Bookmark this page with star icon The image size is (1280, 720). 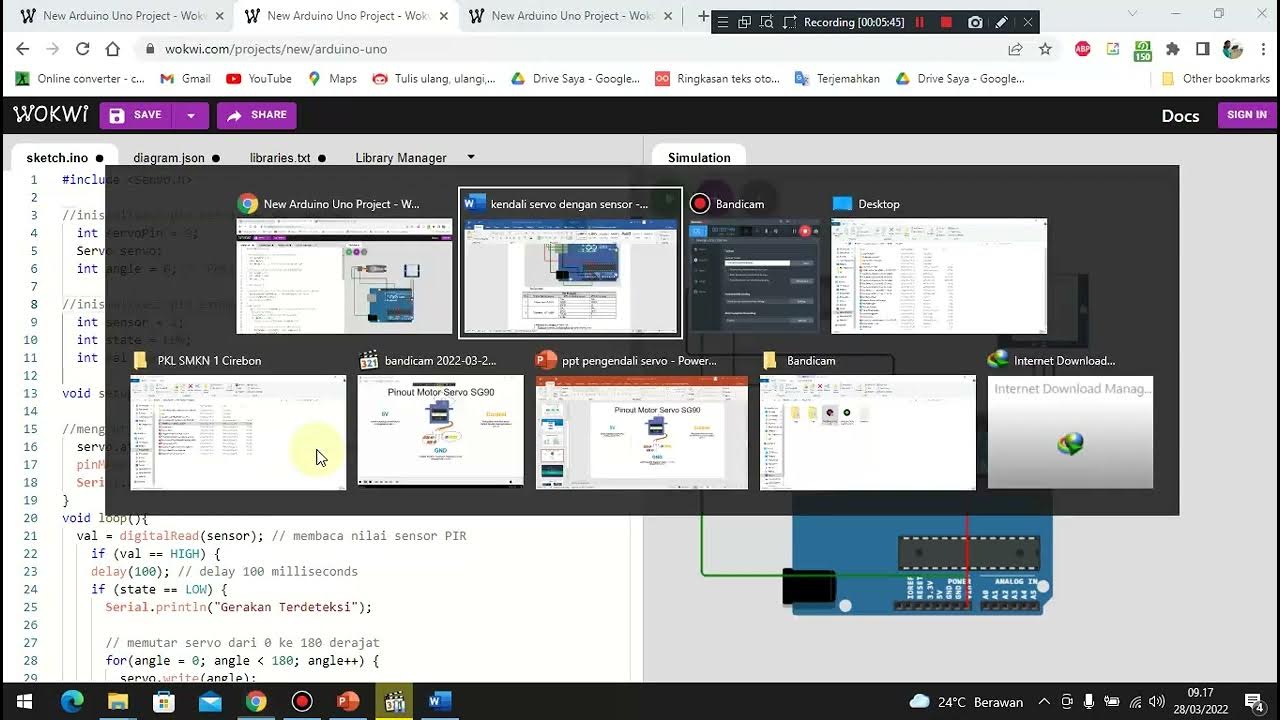[x=1045, y=49]
